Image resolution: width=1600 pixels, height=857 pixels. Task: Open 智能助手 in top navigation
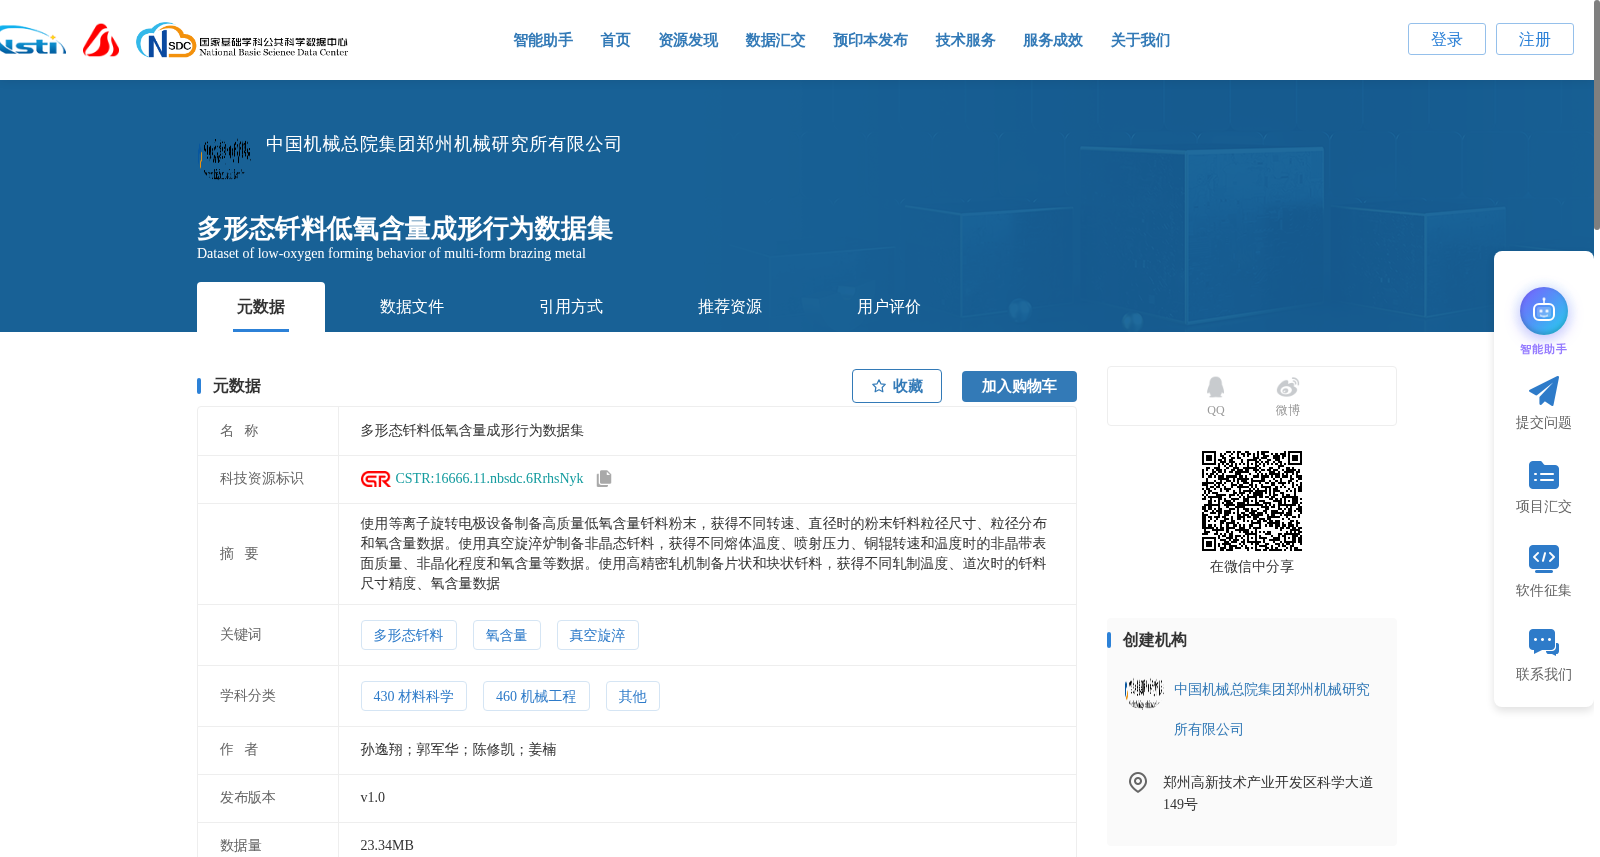(543, 40)
